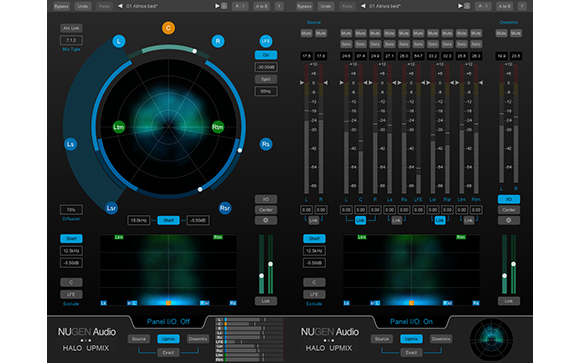The image size is (580, 363).
Task: Toggle the Shelf button below the surround scope
Action: click(x=168, y=220)
